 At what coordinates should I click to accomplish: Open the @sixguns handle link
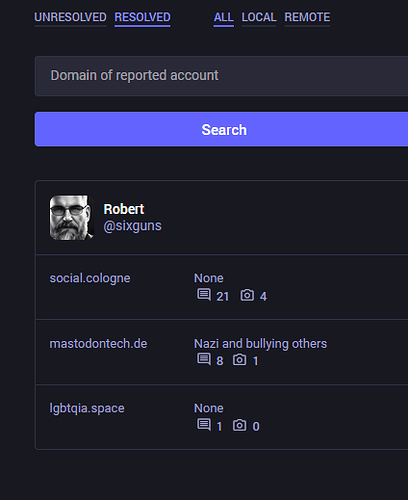[x=132, y=226]
